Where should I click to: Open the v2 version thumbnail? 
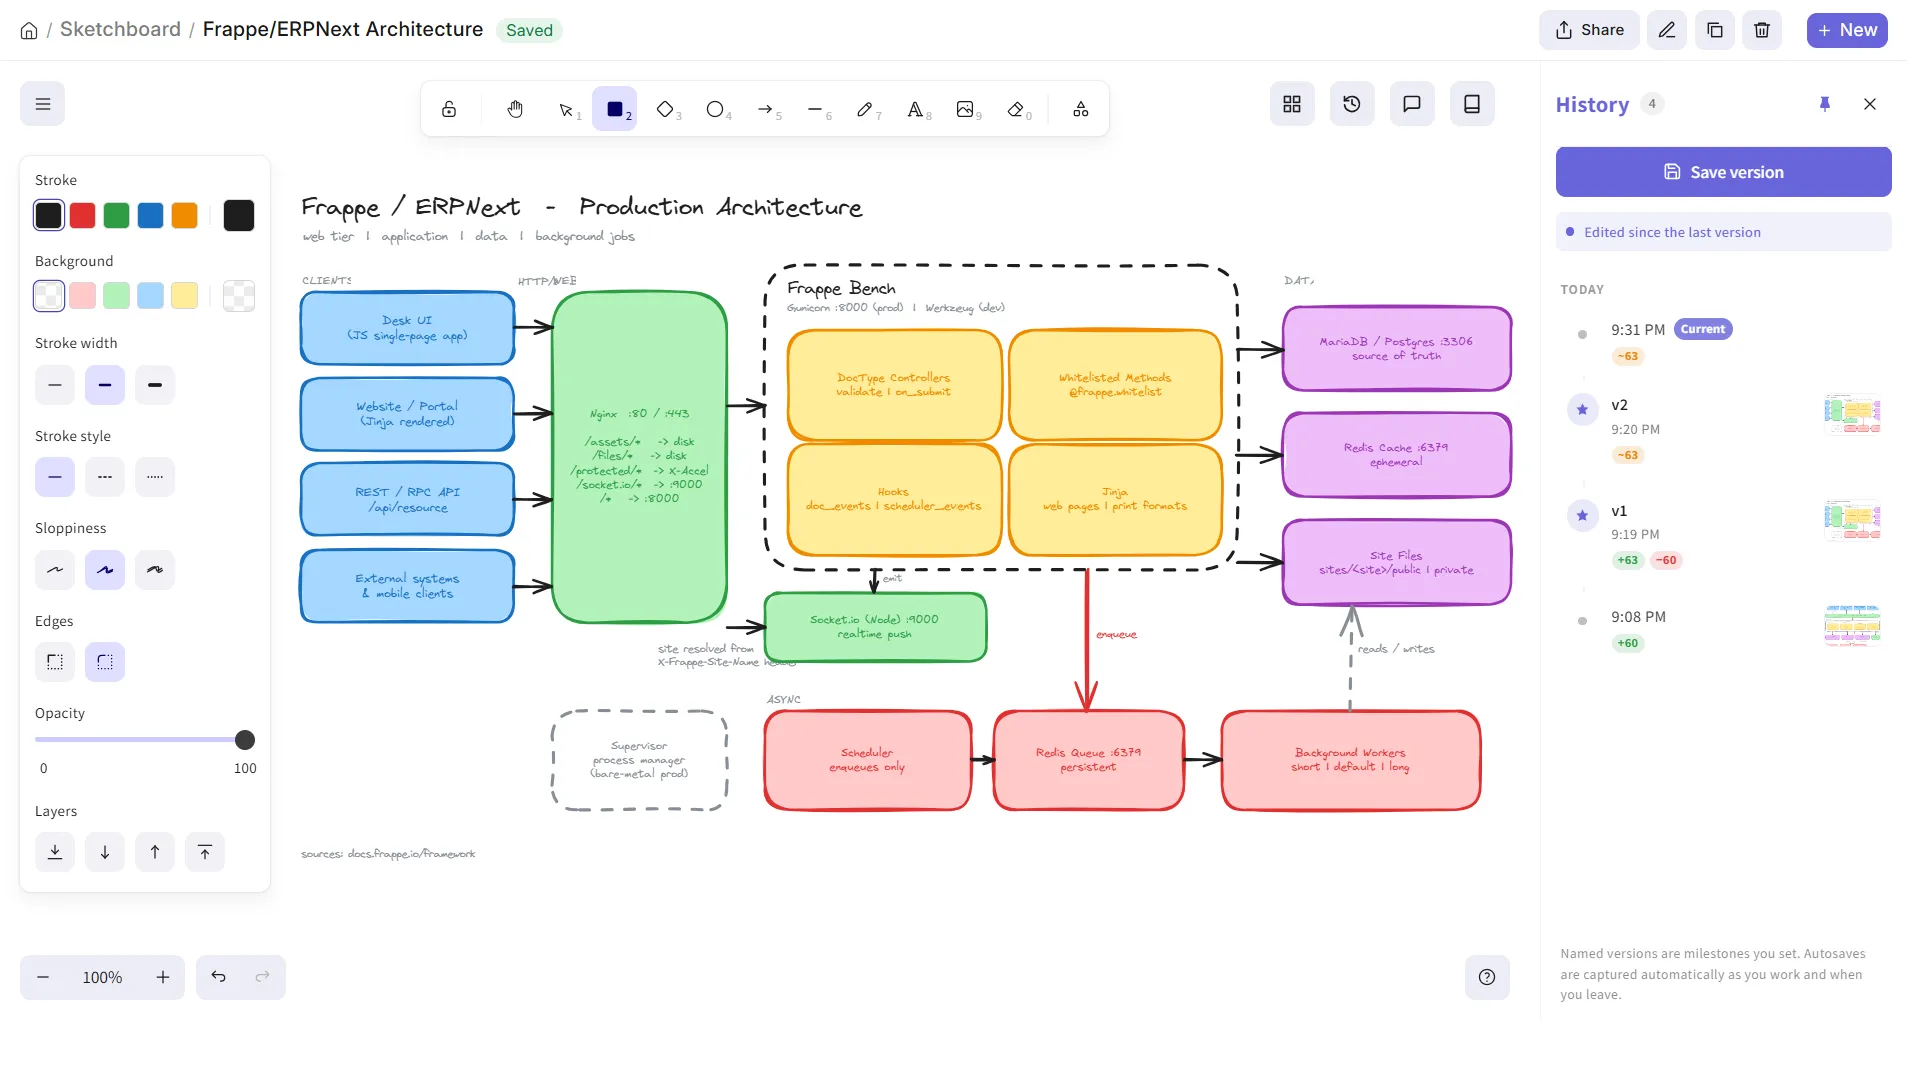[x=1852, y=414]
